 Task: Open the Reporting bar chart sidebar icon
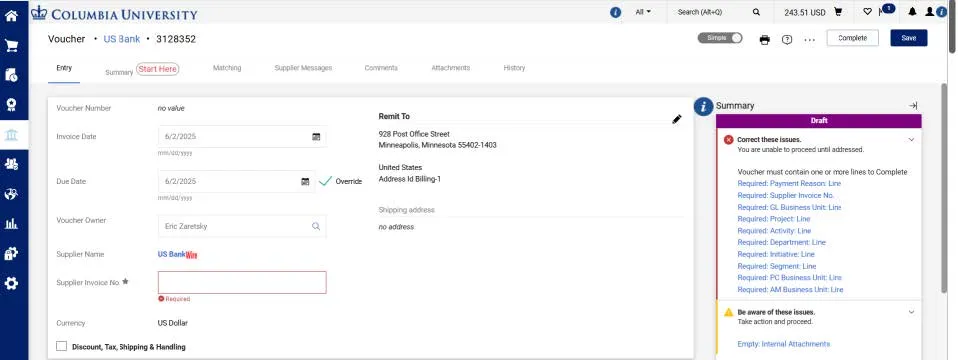[11, 224]
